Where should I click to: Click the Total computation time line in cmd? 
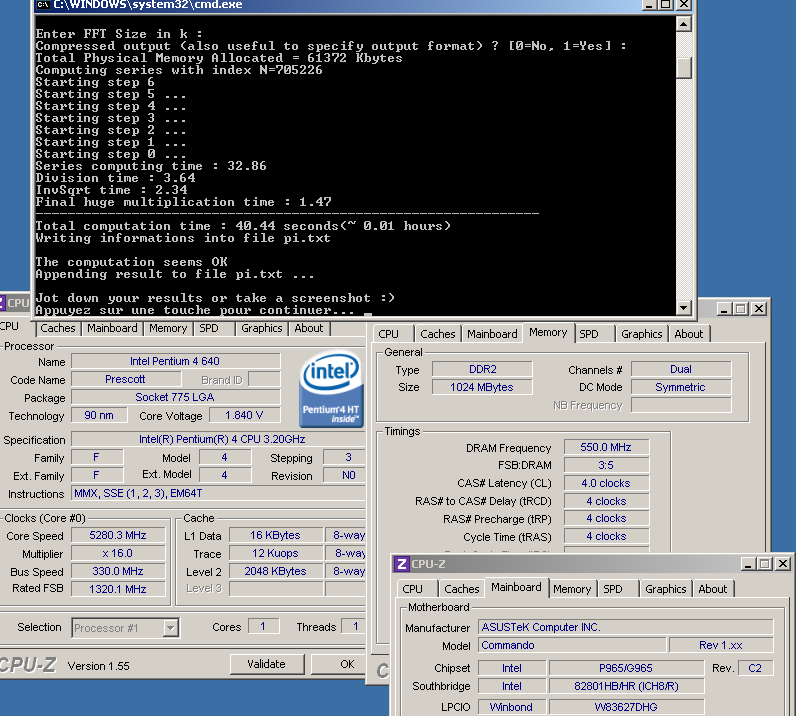243,226
